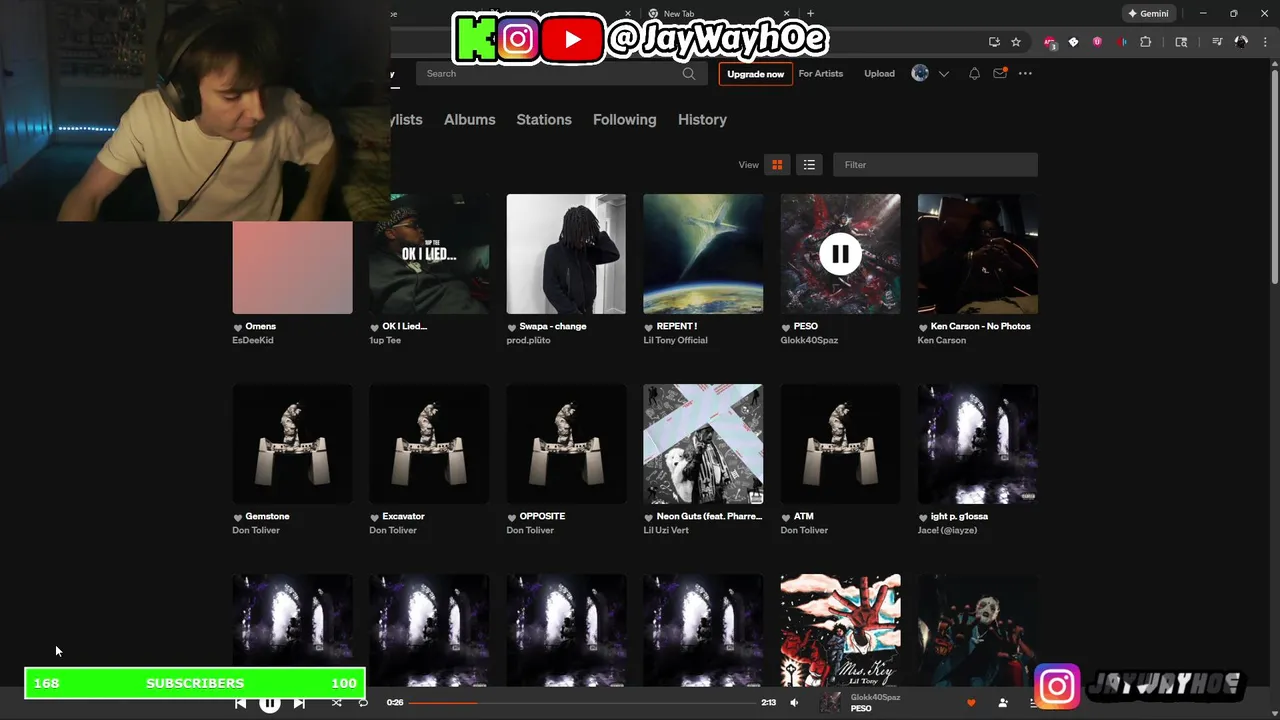Viewport: 1280px width, 720px height.
Task: Click the white tag extension icon
Action: coord(1073,42)
